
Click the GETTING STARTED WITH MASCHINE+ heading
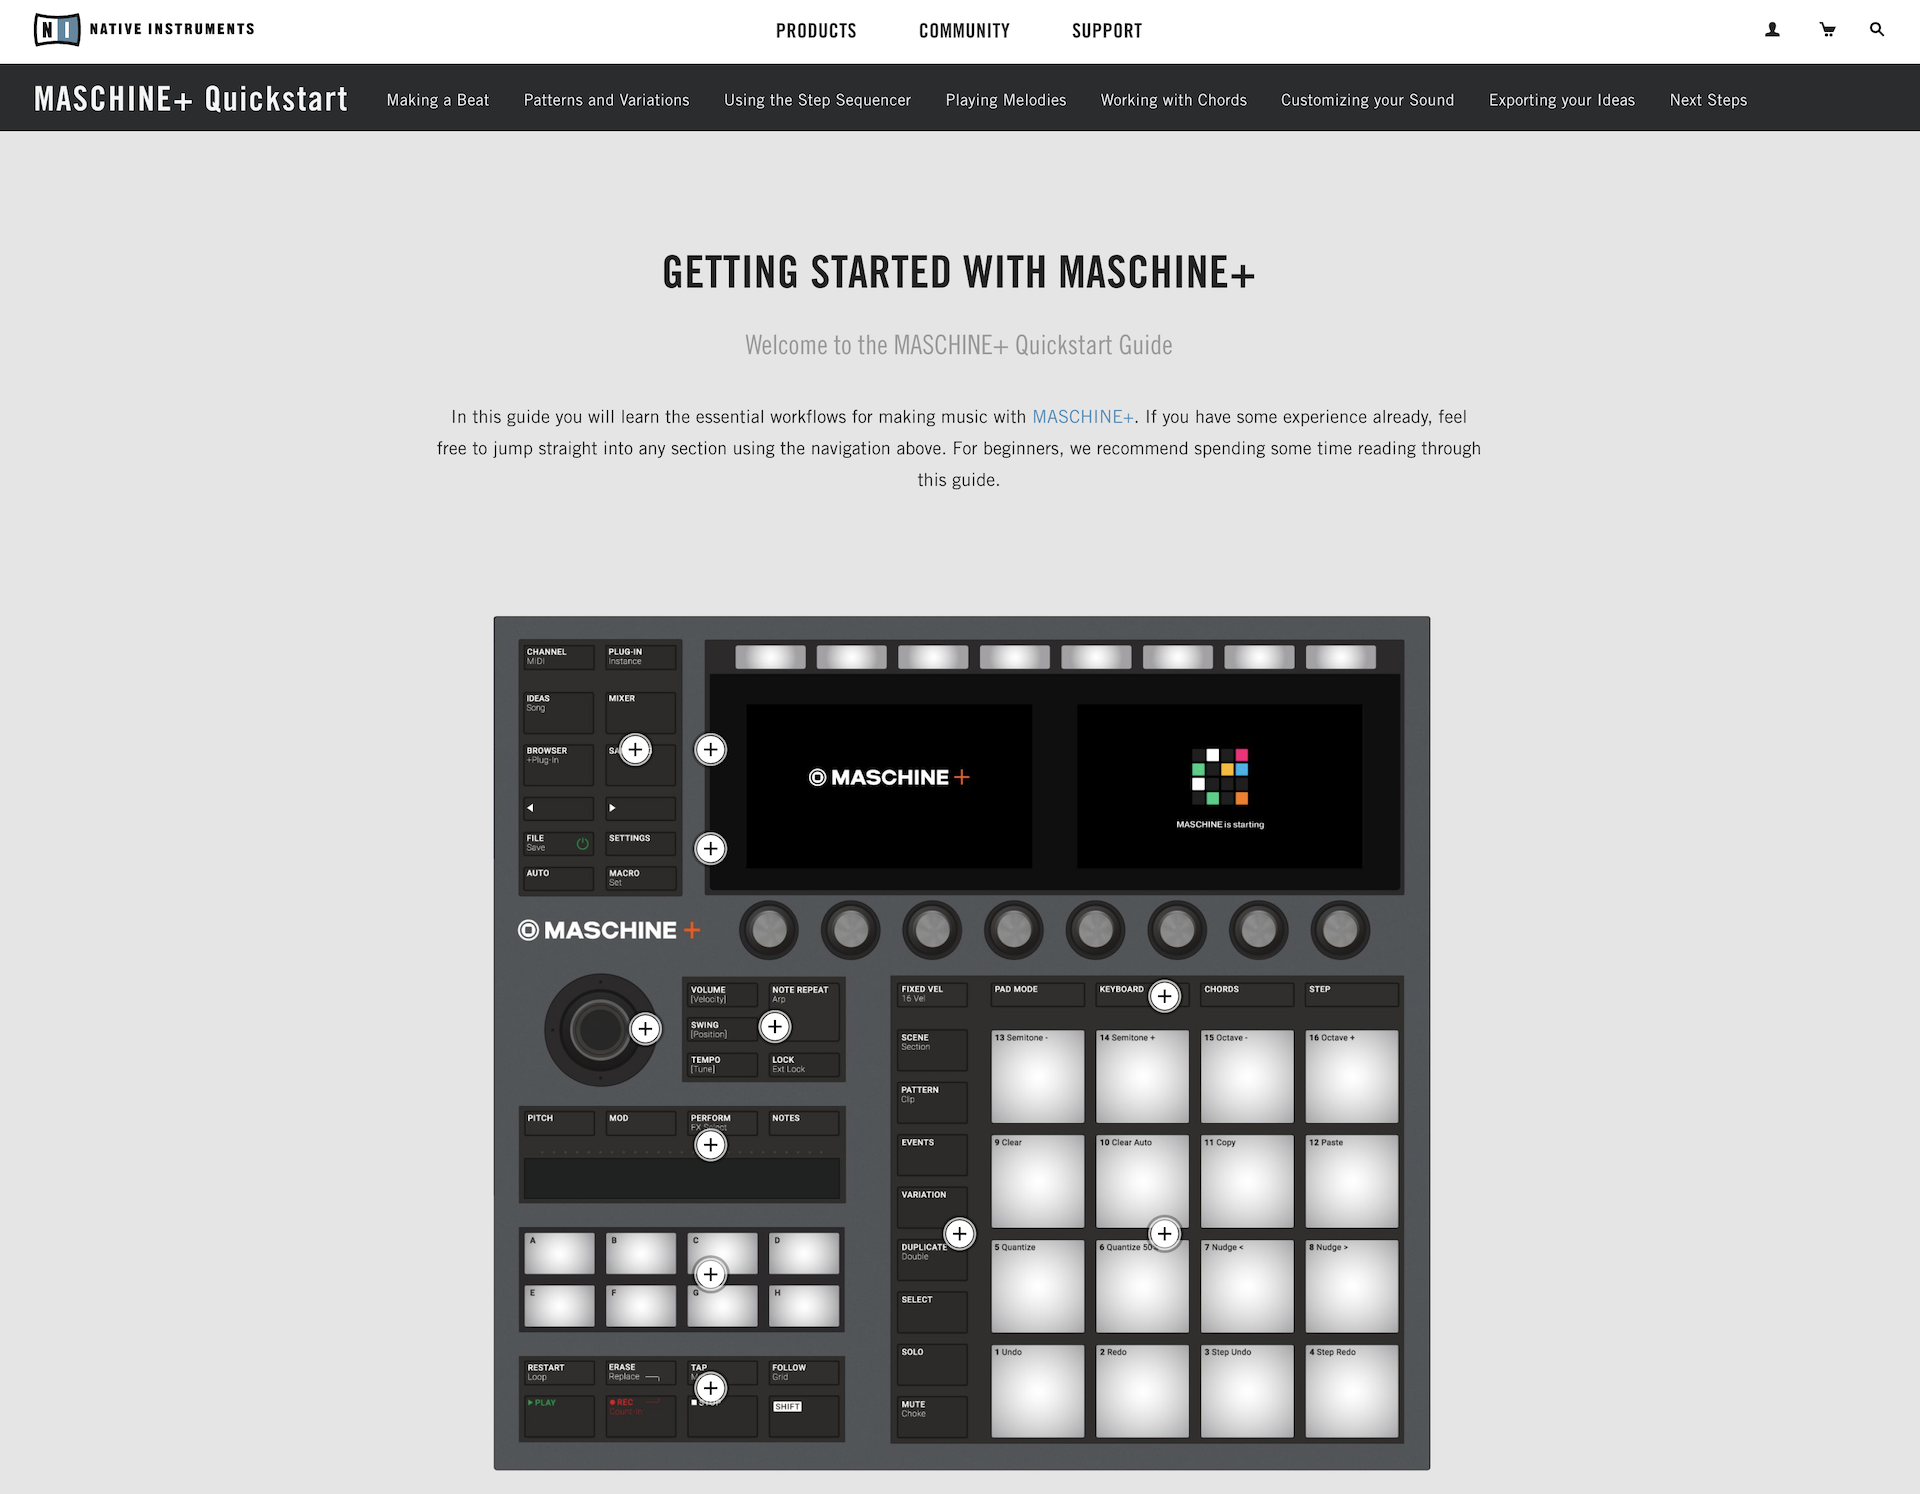pos(959,272)
